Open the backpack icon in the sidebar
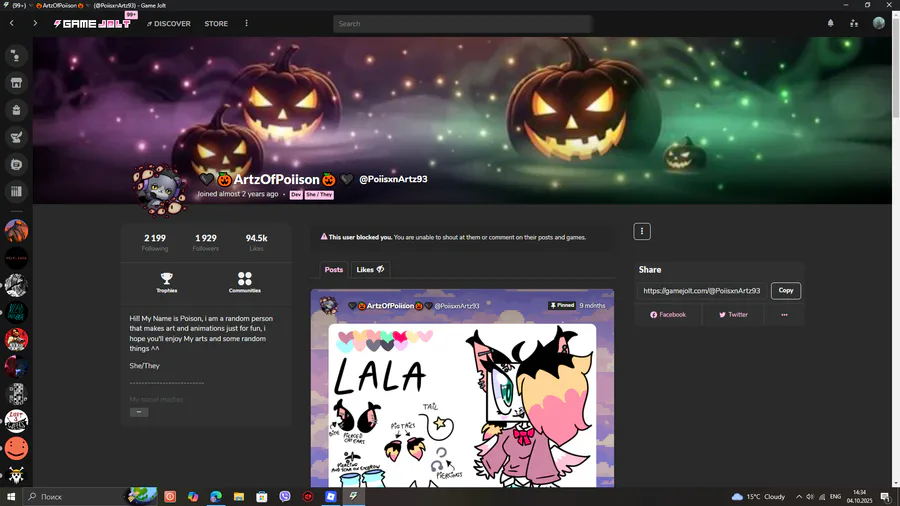The width and height of the screenshot is (900, 506). (x=16, y=110)
